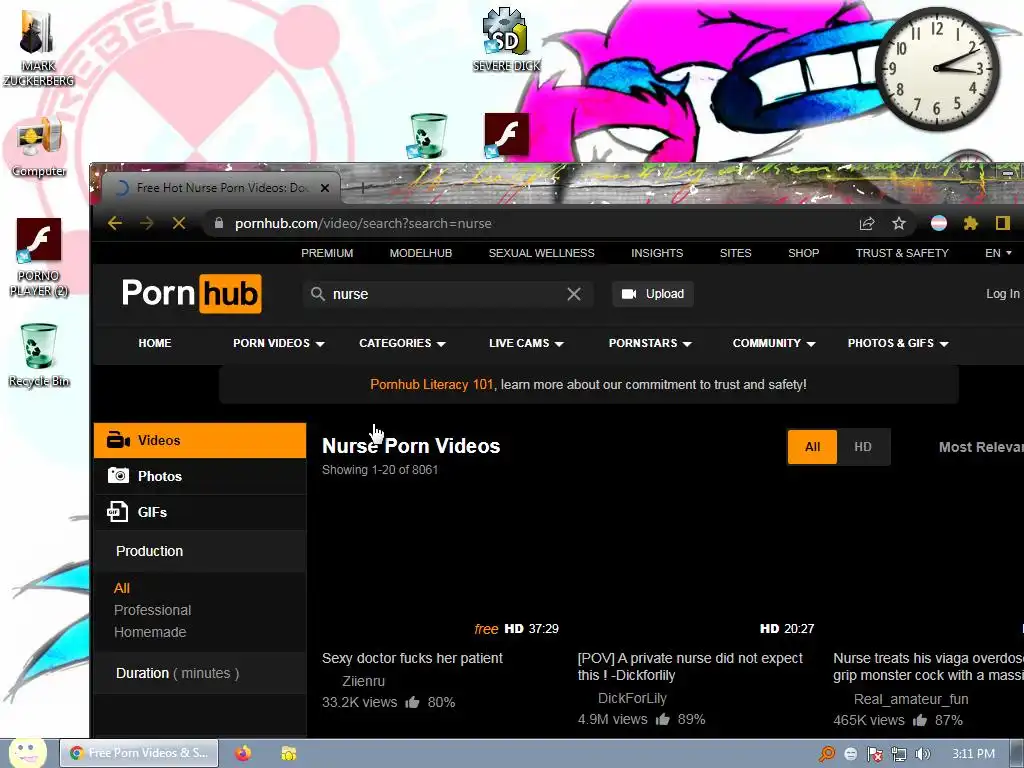Open the browser profile avatar
The width and height of the screenshot is (1024, 768).
(x=939, y=223)
